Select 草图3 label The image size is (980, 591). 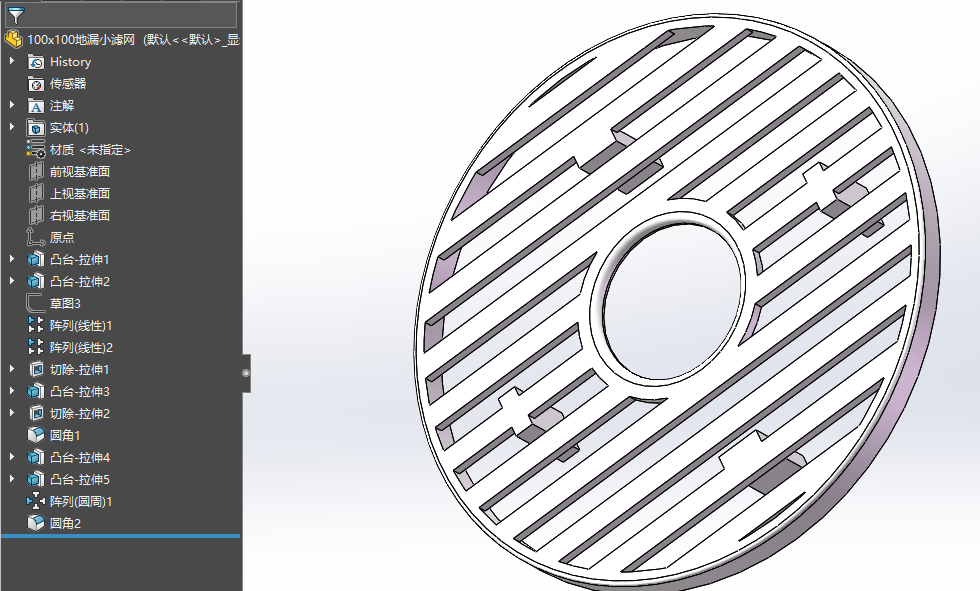[x=65, y=304]
